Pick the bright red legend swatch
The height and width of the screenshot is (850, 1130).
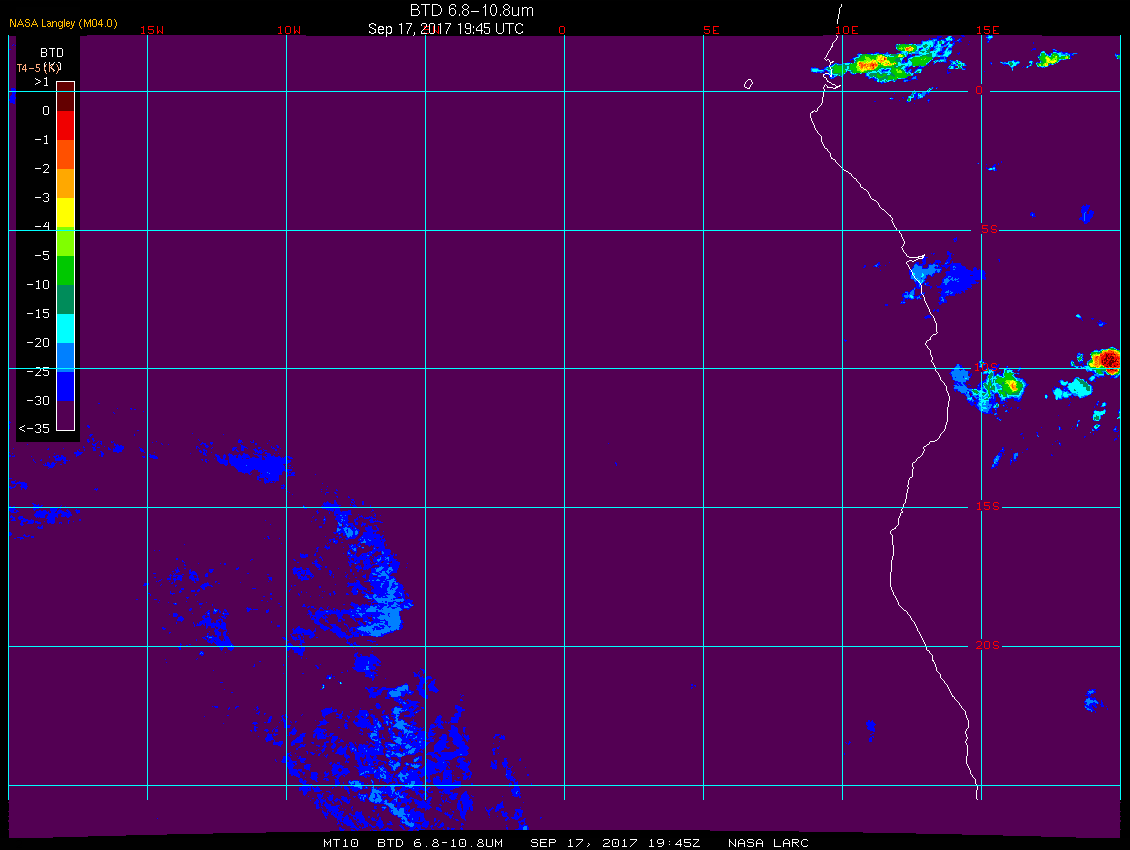click(x=66, y=125)
